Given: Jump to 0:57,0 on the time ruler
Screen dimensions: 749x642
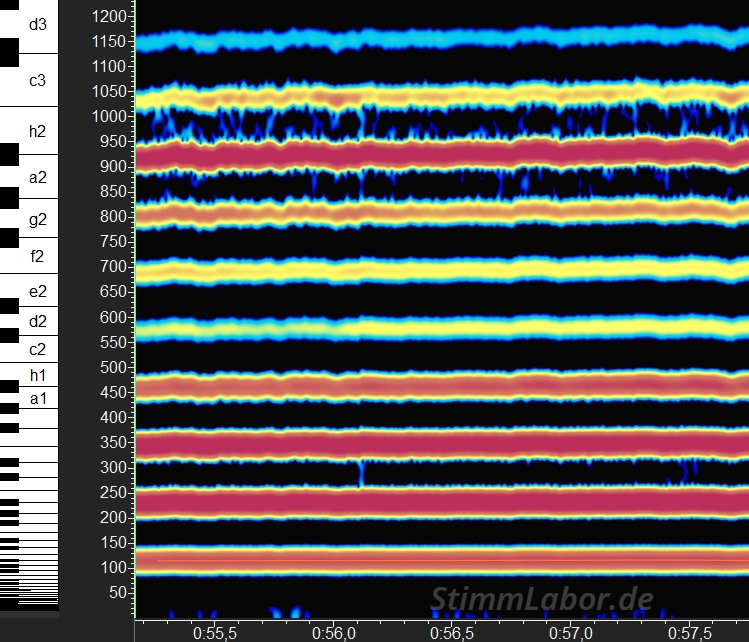Looking at the screenshot, I should (572, 633).
